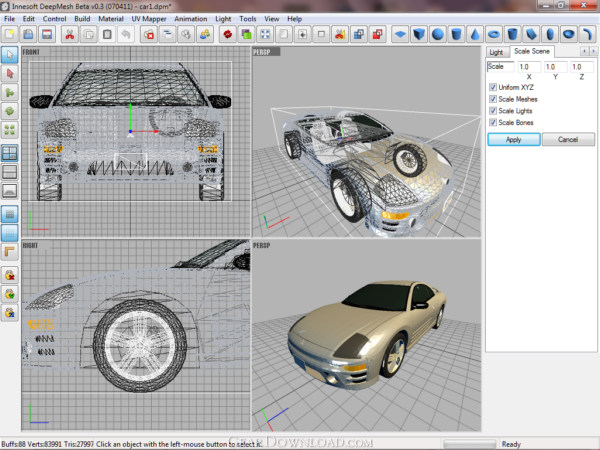Open the Animation menu
600x450 pixels.
click(191, 19)
